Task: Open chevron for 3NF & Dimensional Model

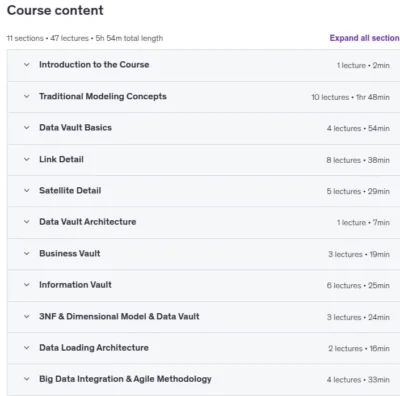Action: 27,316
